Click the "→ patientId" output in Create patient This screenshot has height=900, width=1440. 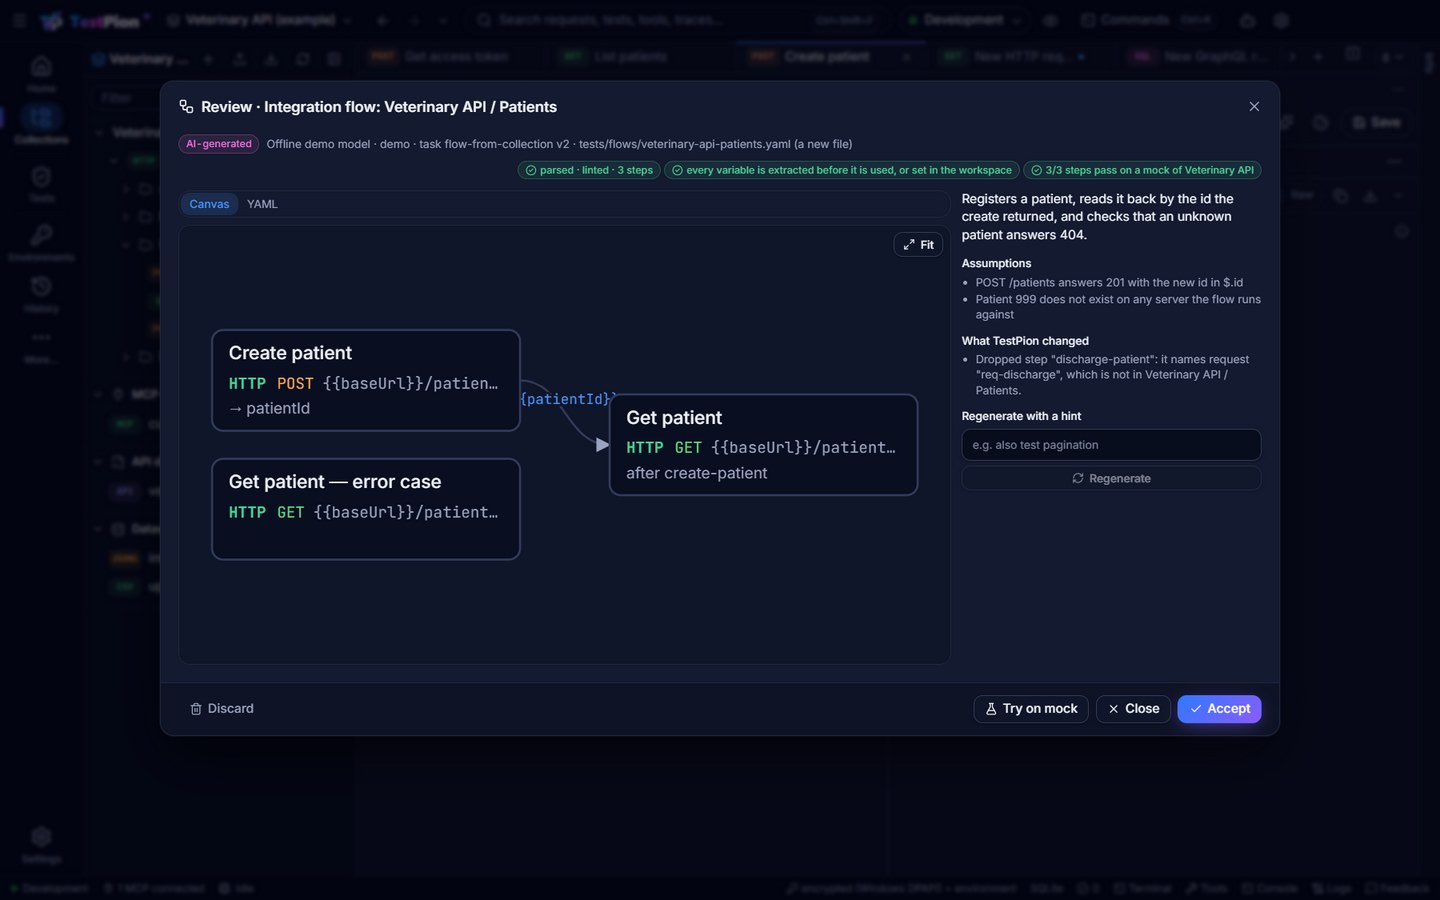[x=270, y=408]
